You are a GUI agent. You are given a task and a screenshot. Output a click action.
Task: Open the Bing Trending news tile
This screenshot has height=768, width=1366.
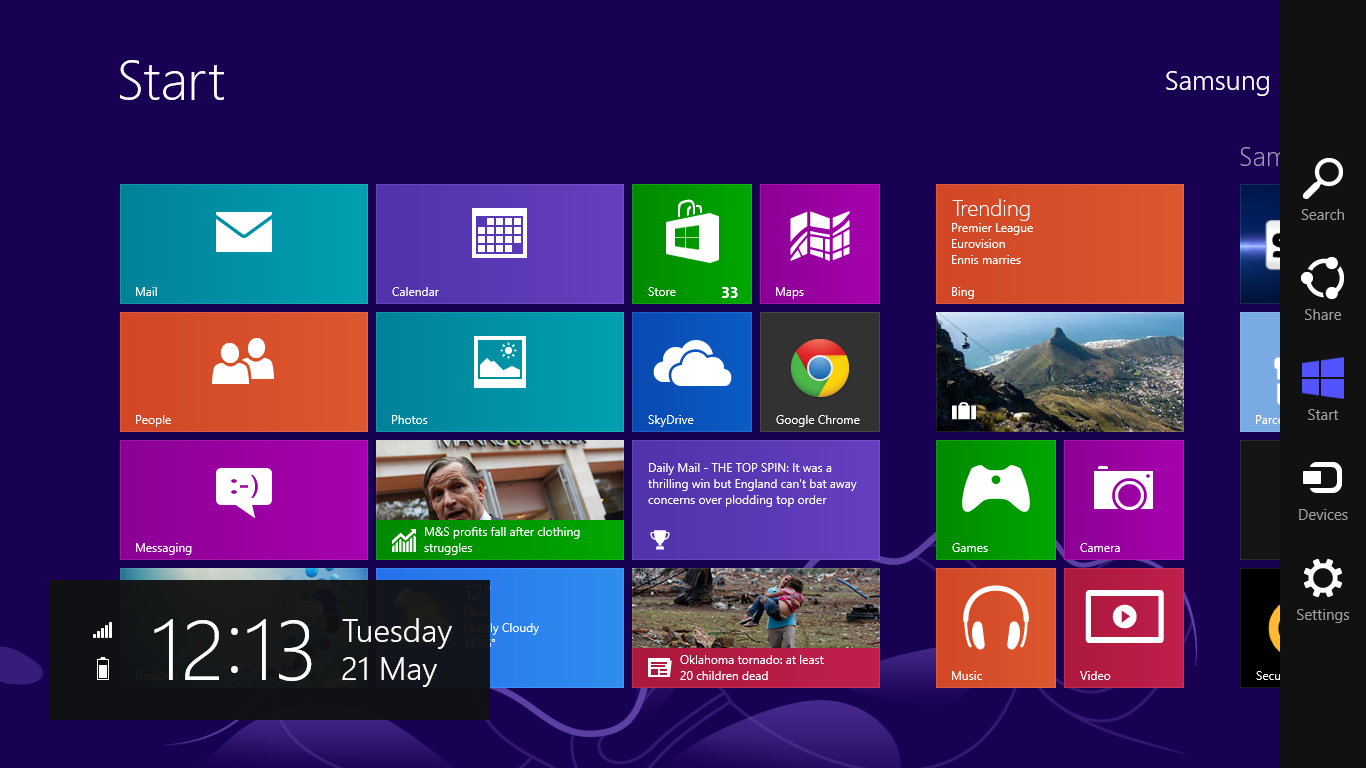pos(1059,243)
